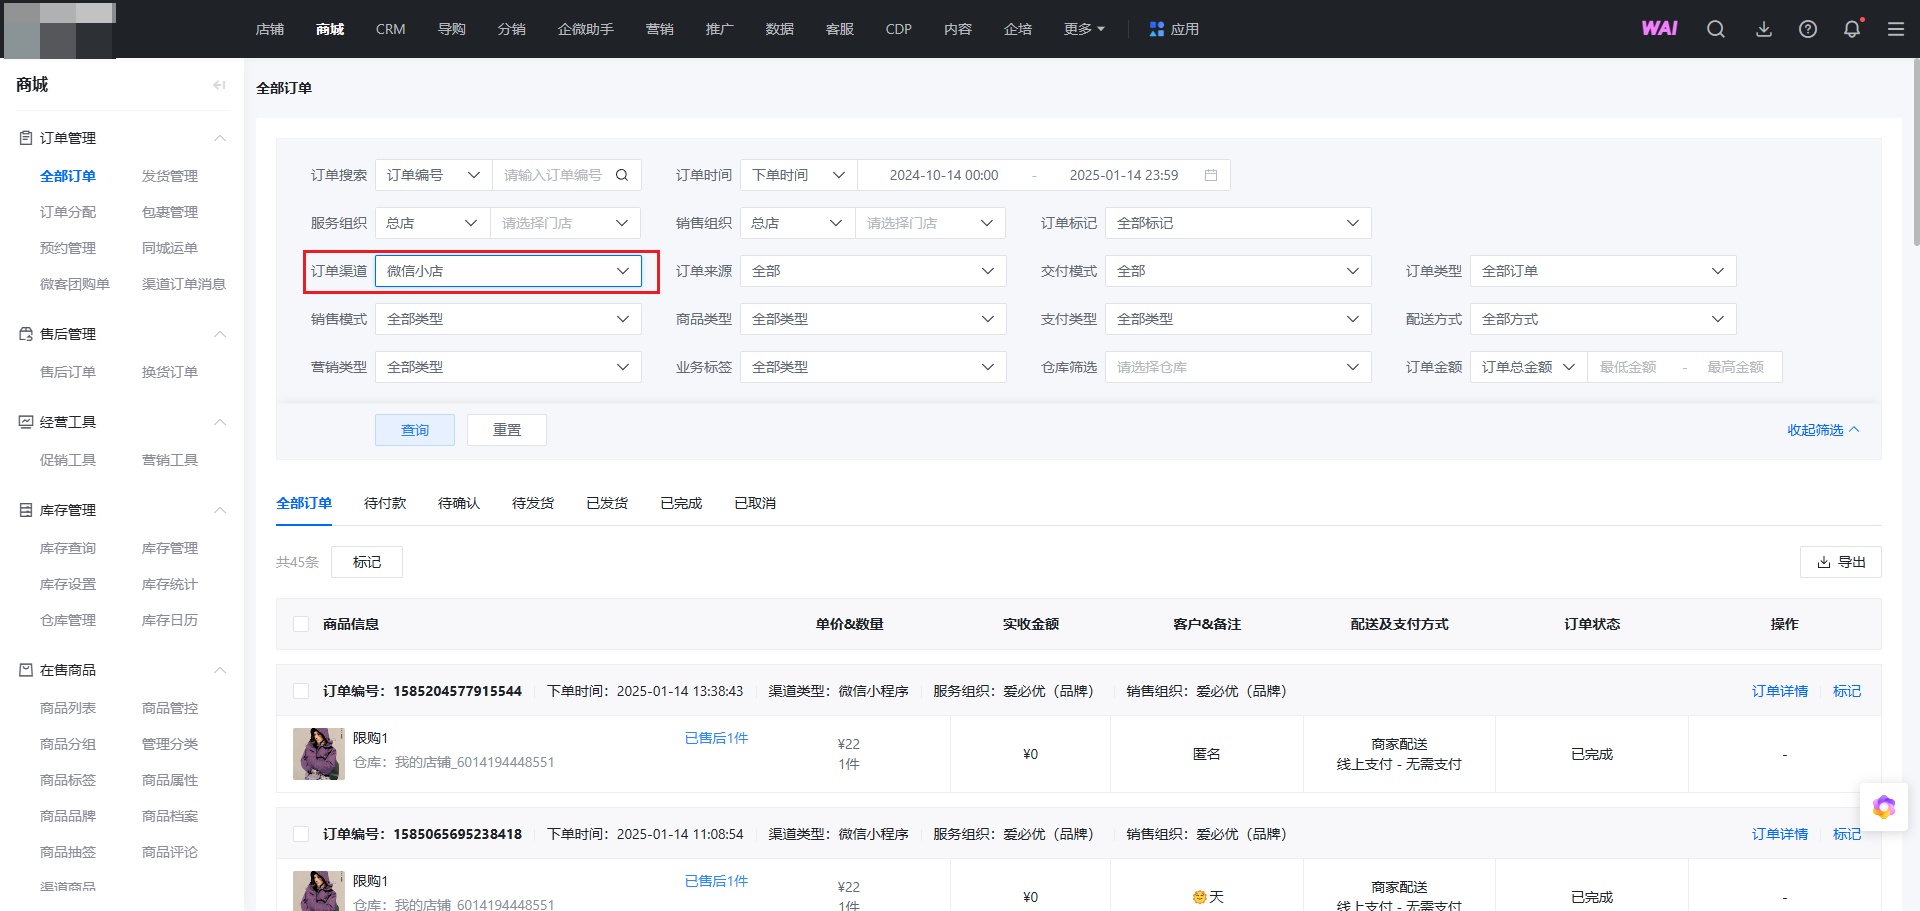Click the 导出 export button
1920x911 pixels.
(1841, 562)
